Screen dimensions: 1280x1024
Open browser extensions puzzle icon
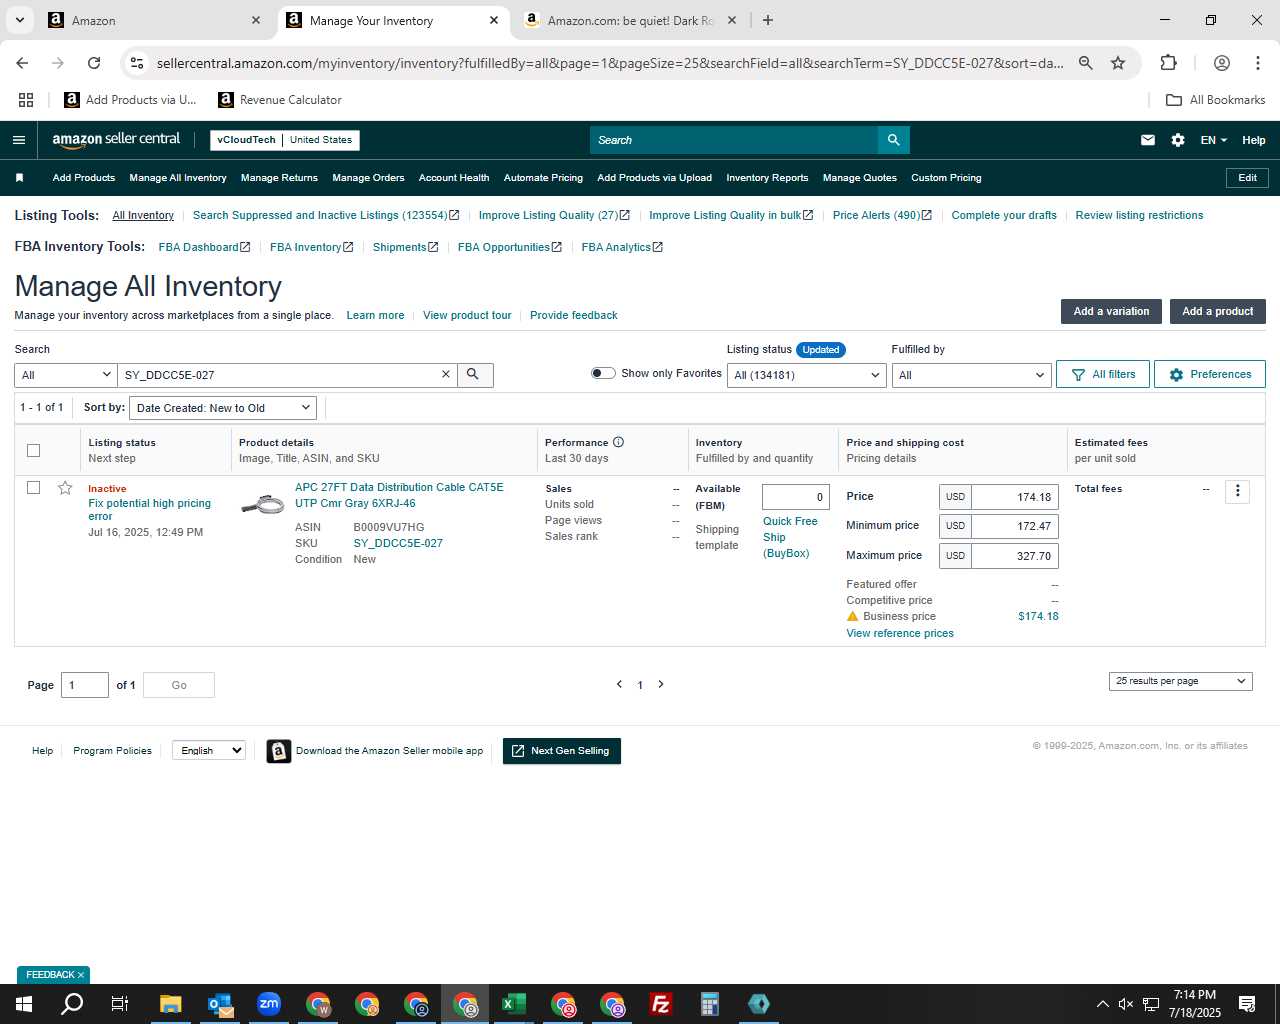[1168, 63]
